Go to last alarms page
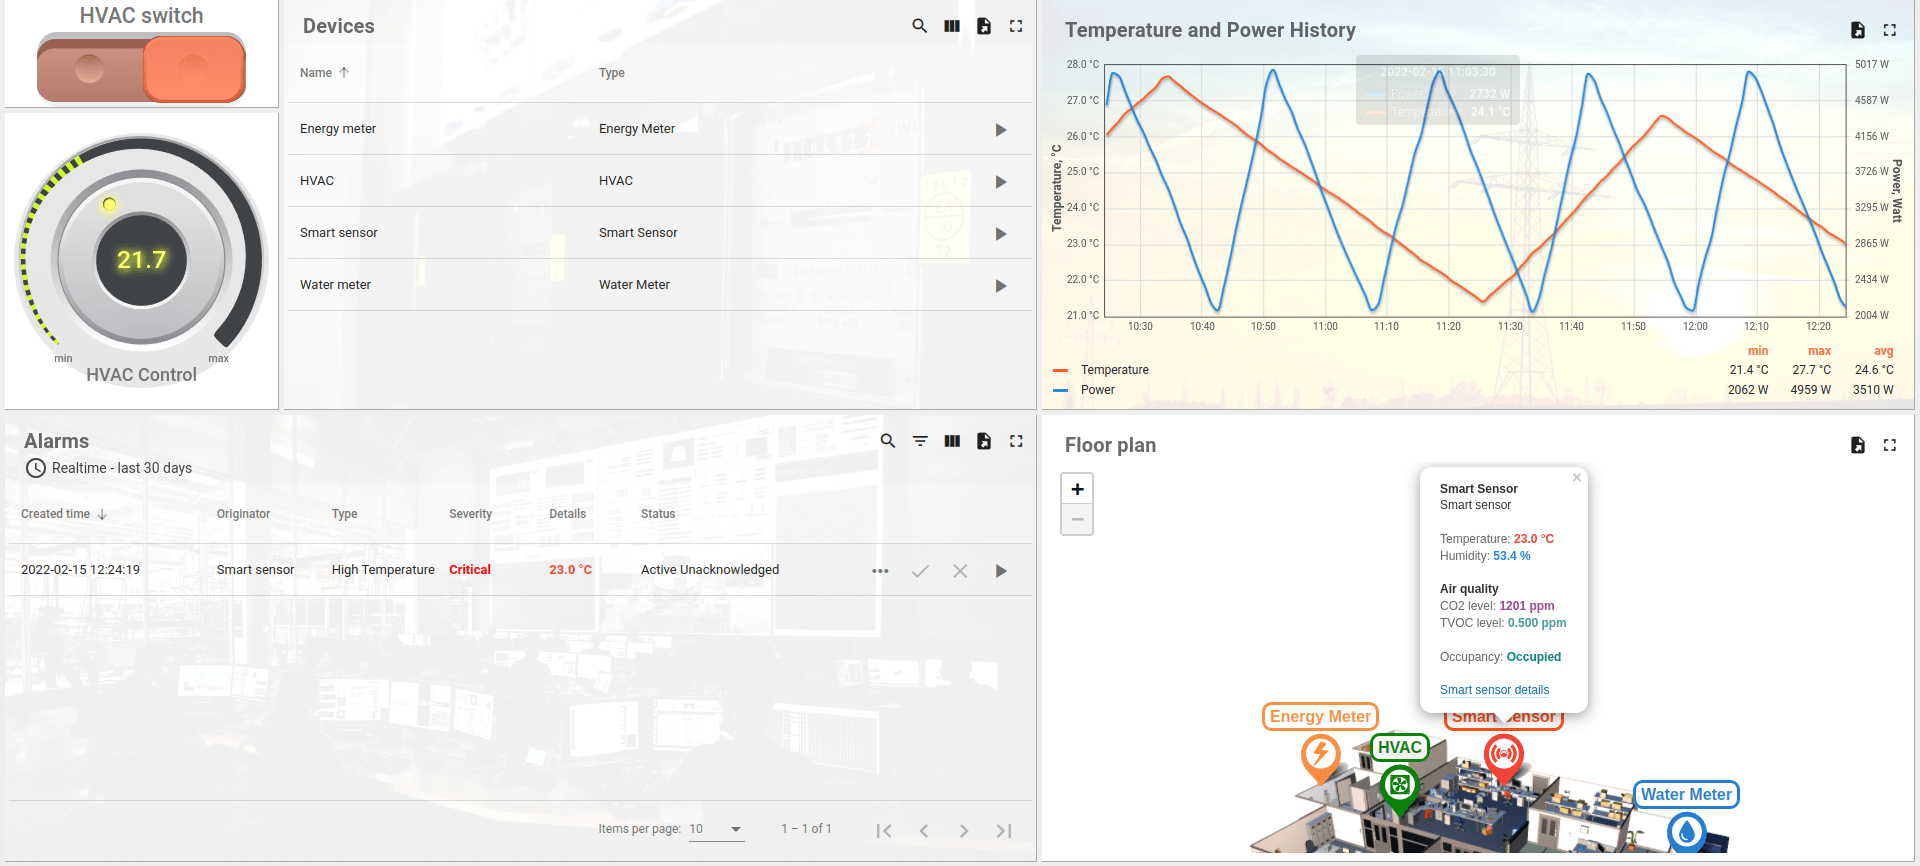 tap(1004, 831)
